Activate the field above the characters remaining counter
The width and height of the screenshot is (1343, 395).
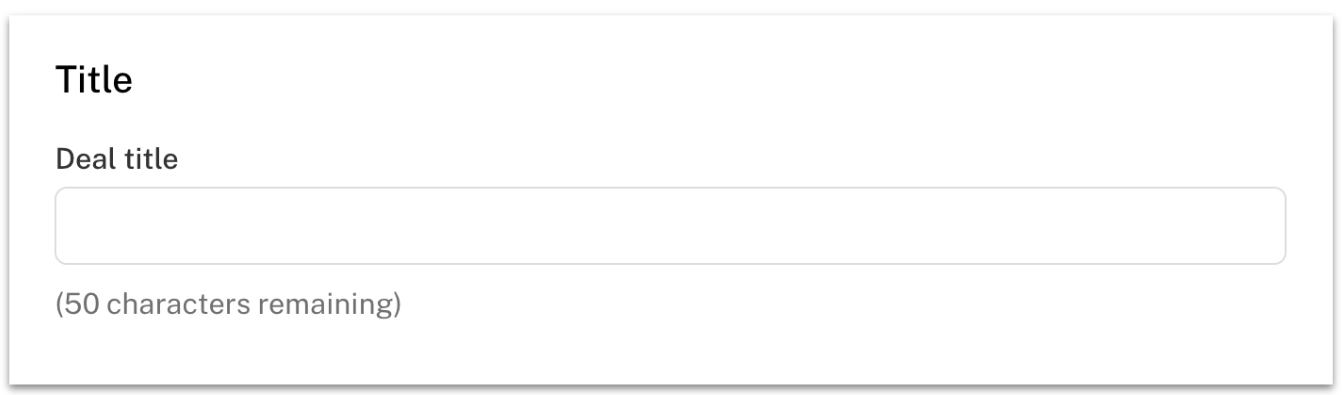(670, 226)
